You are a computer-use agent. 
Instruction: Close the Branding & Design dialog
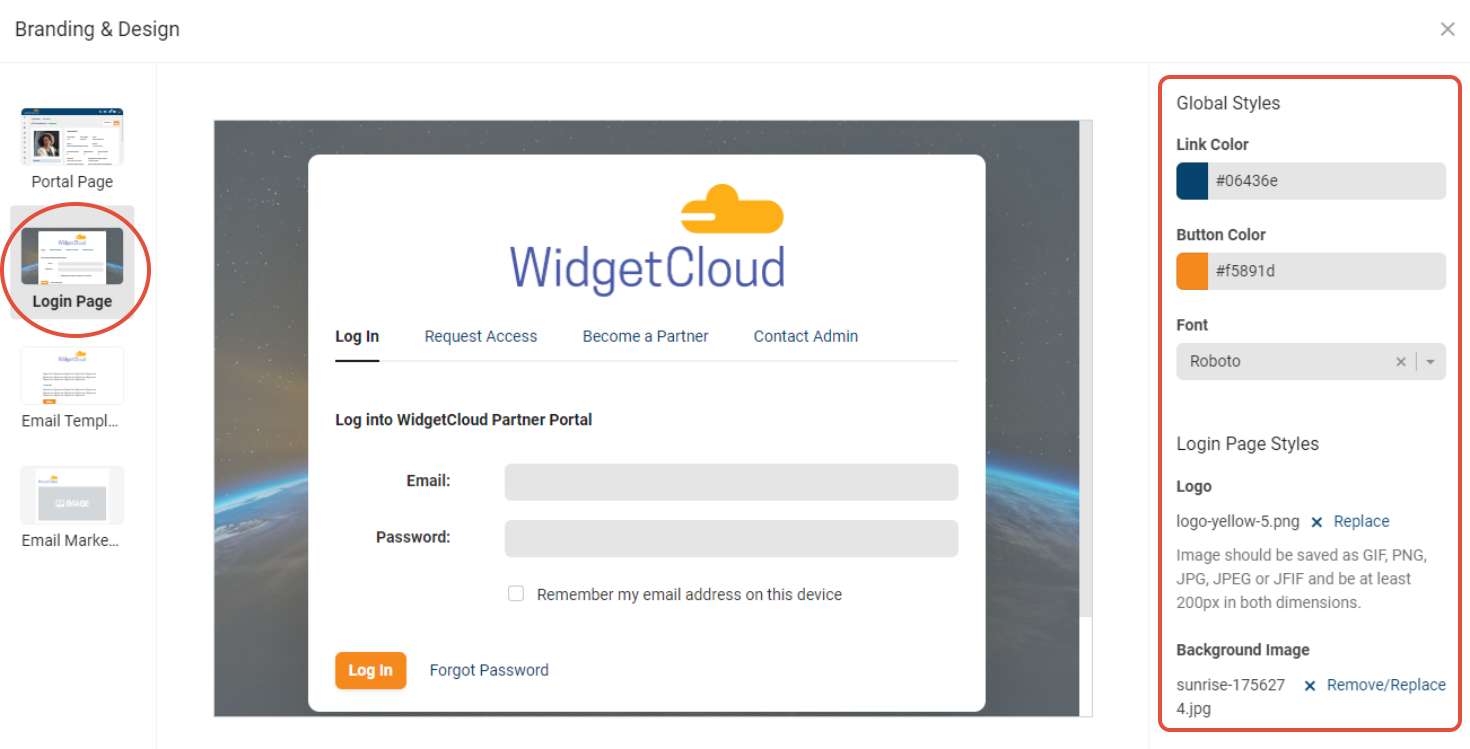pyautogui.click(x=1447, y=29)
